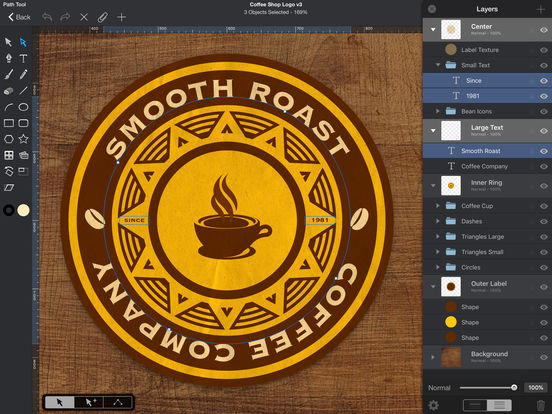Select the Pen tool
Image resolution: width=552 pixels, height=414 pixels.
tap(9, 58)
